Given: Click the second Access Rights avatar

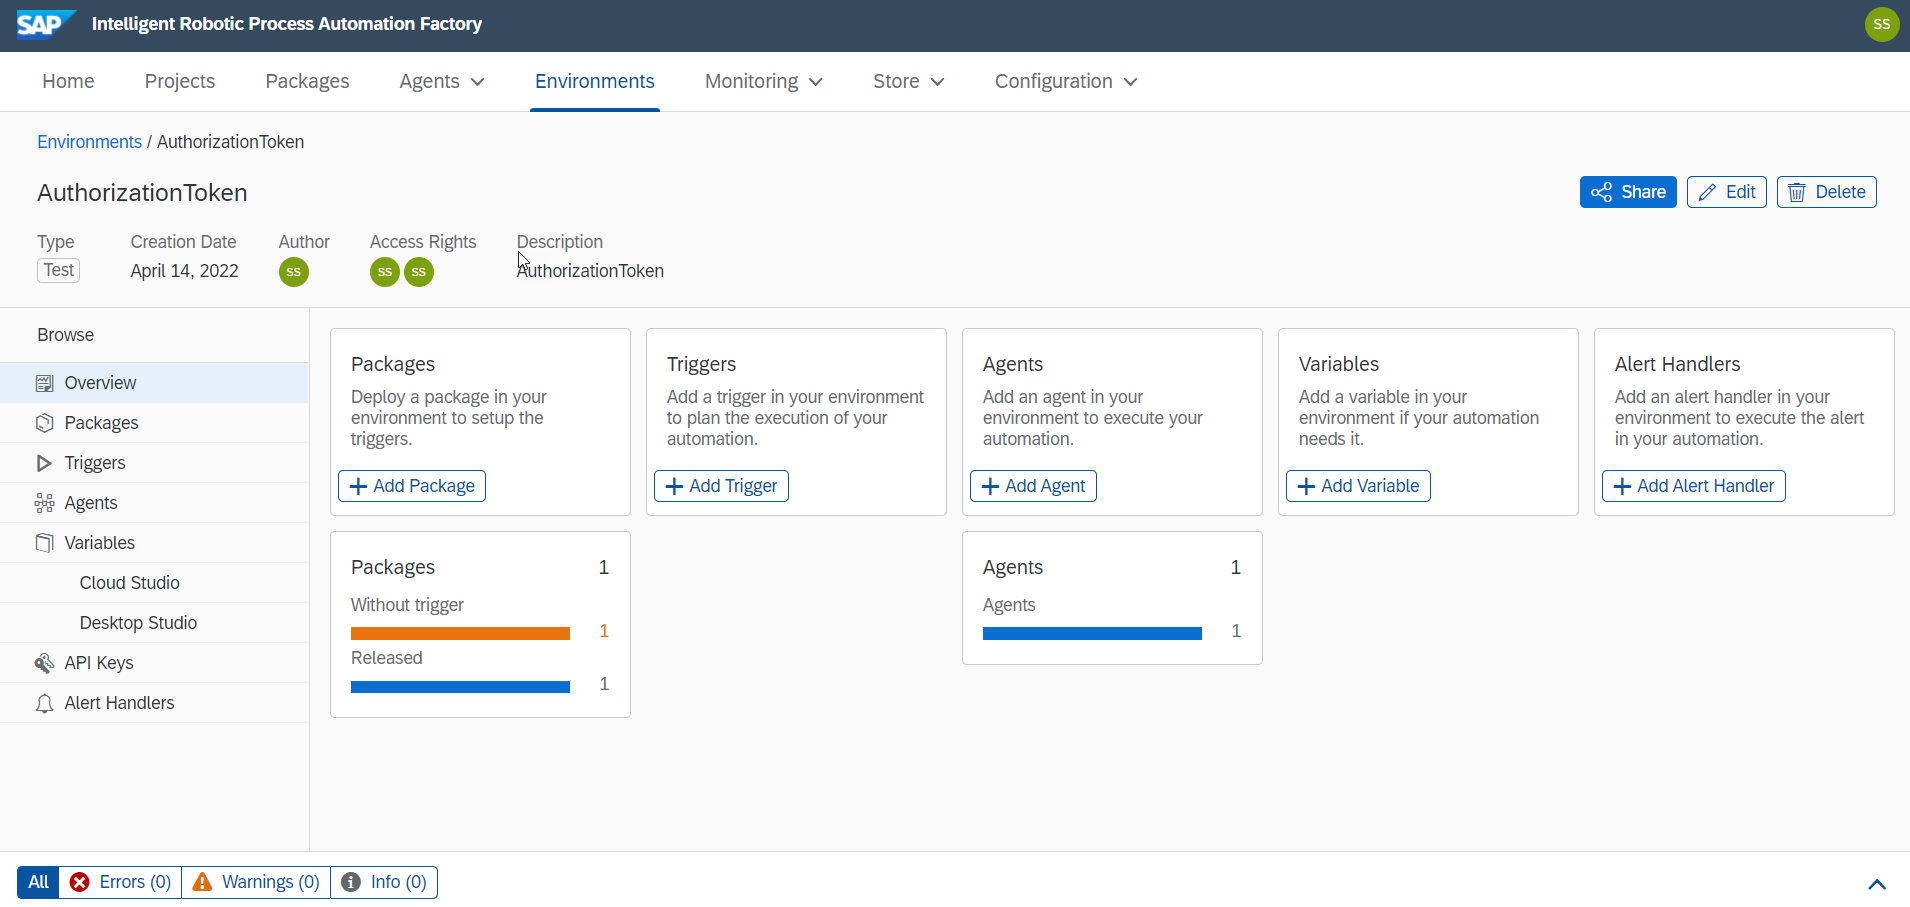Looking at the screenshot, I should 419,272.
